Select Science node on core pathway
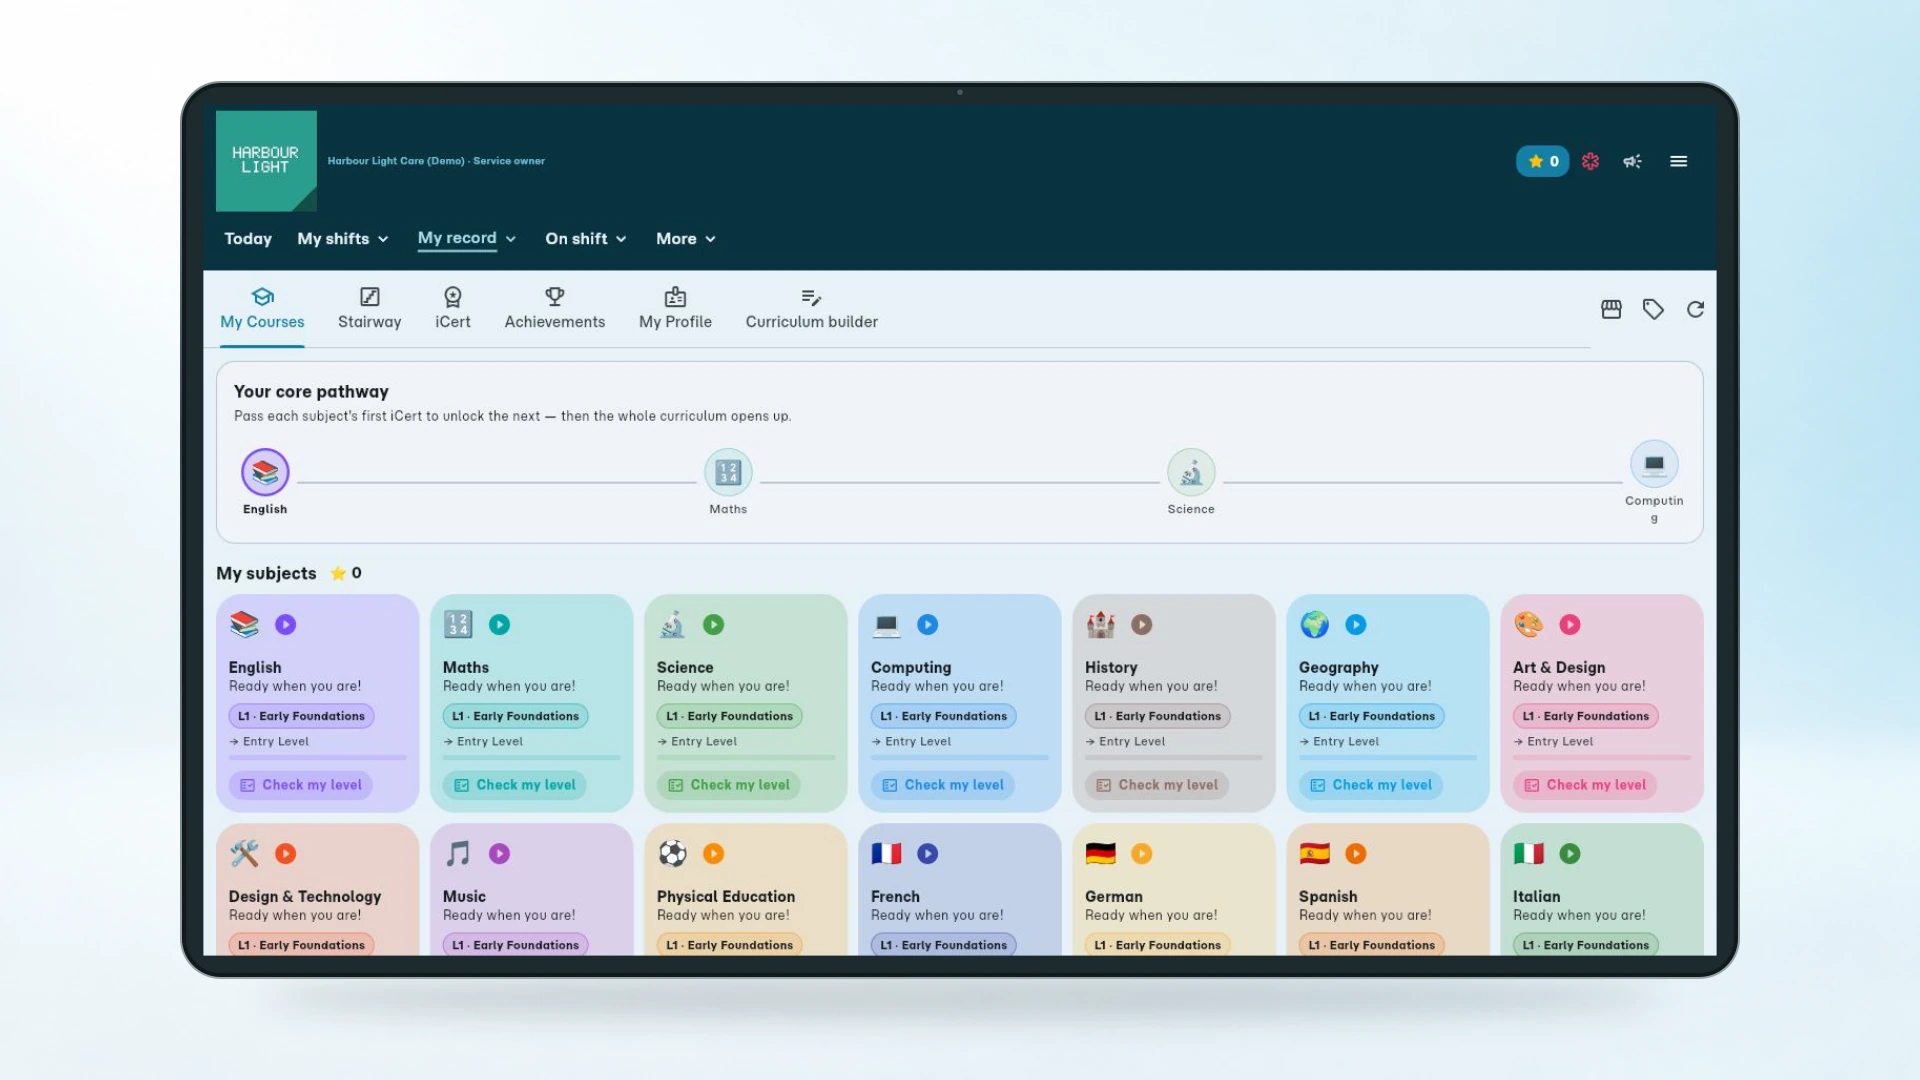 point(1191,473)
